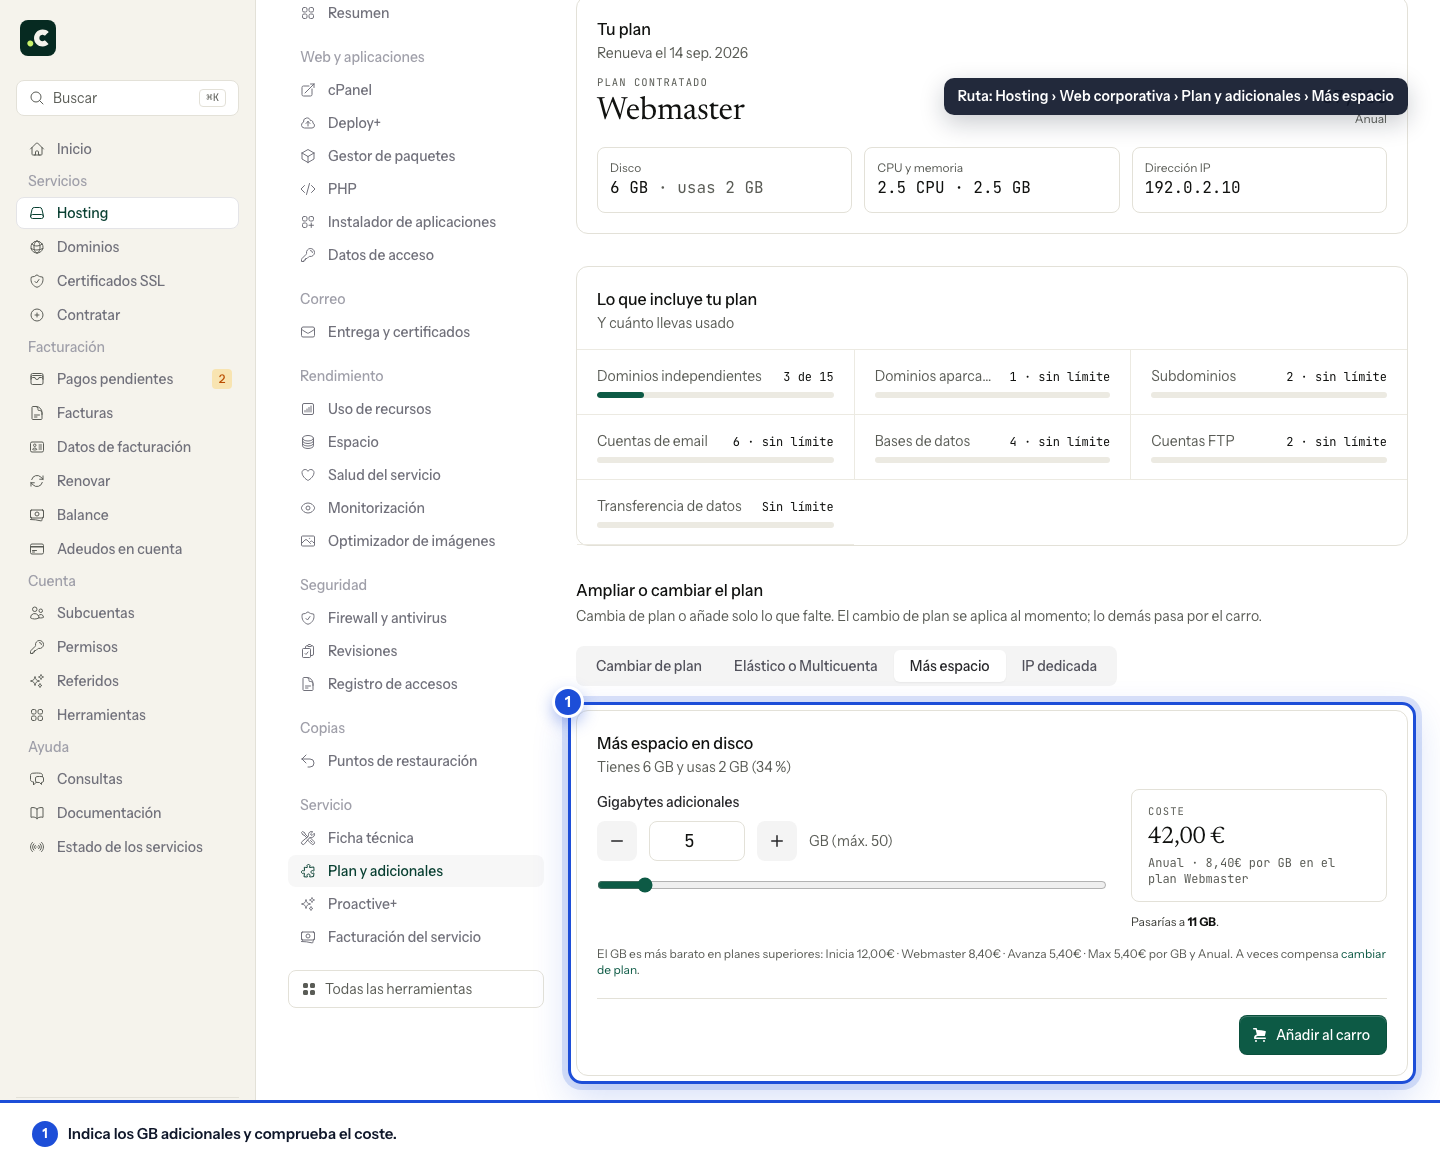This screenshot has width=1440, height=1164.
Task: Click Añadir al carro button
Action: [x=1312, y=1035]
